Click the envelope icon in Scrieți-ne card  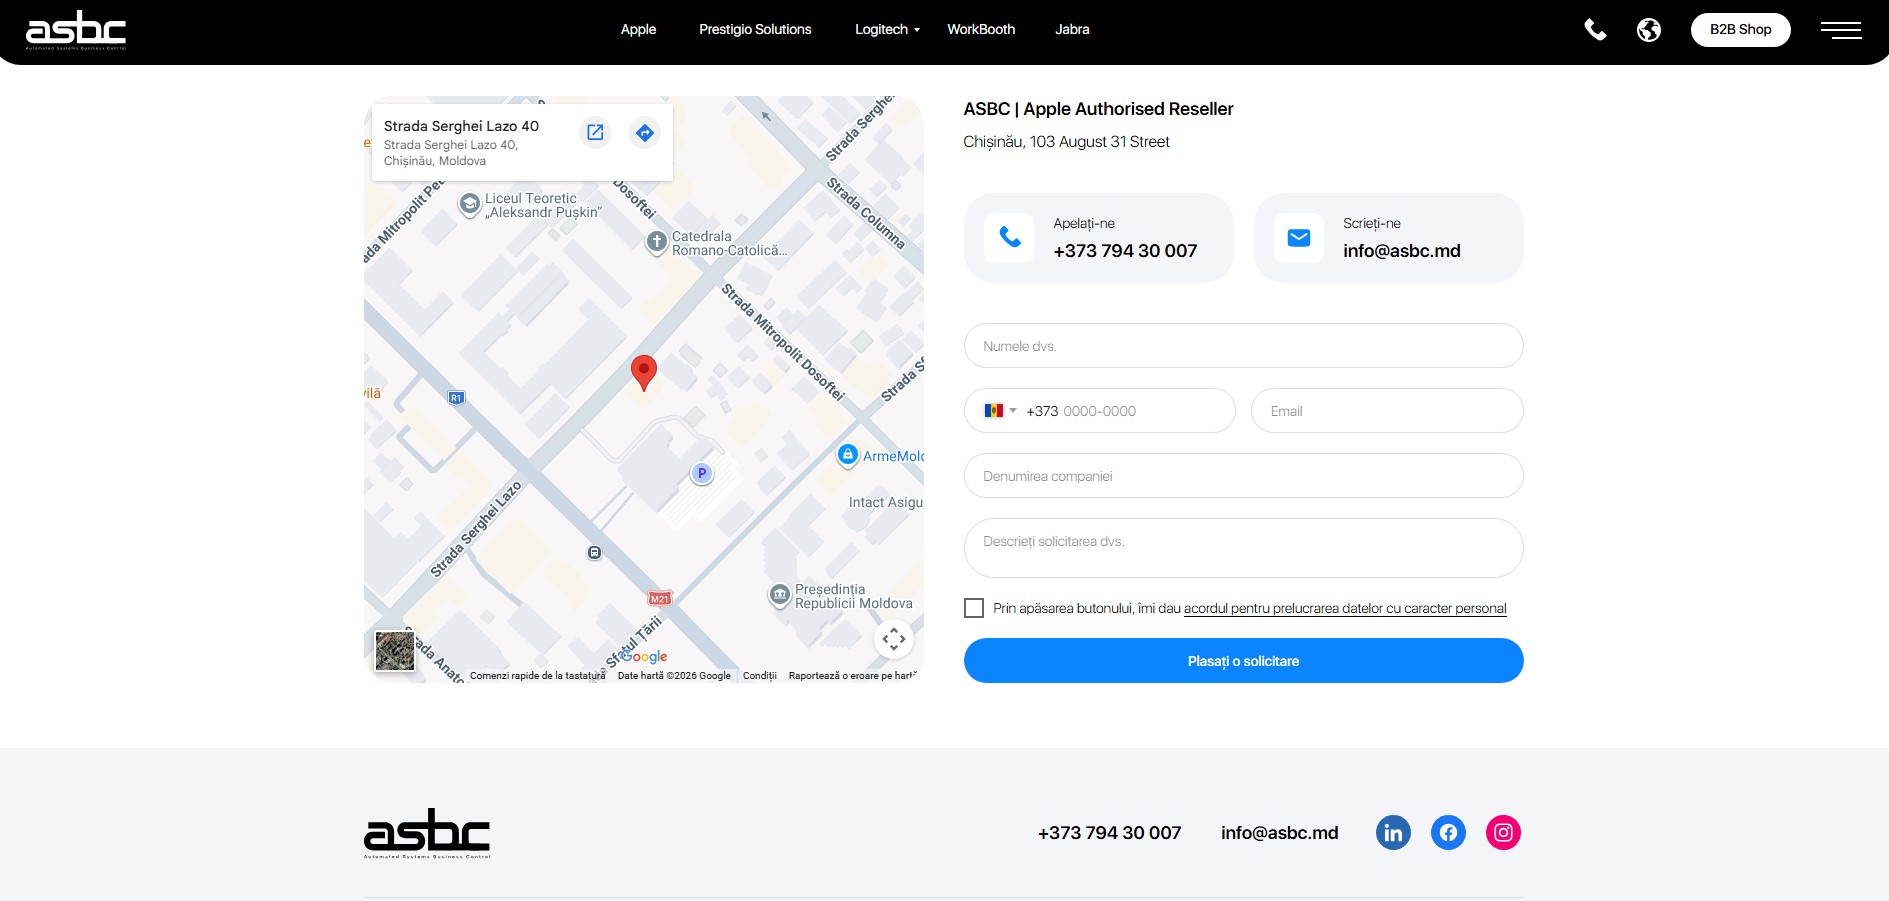[x=1299, y=238]
